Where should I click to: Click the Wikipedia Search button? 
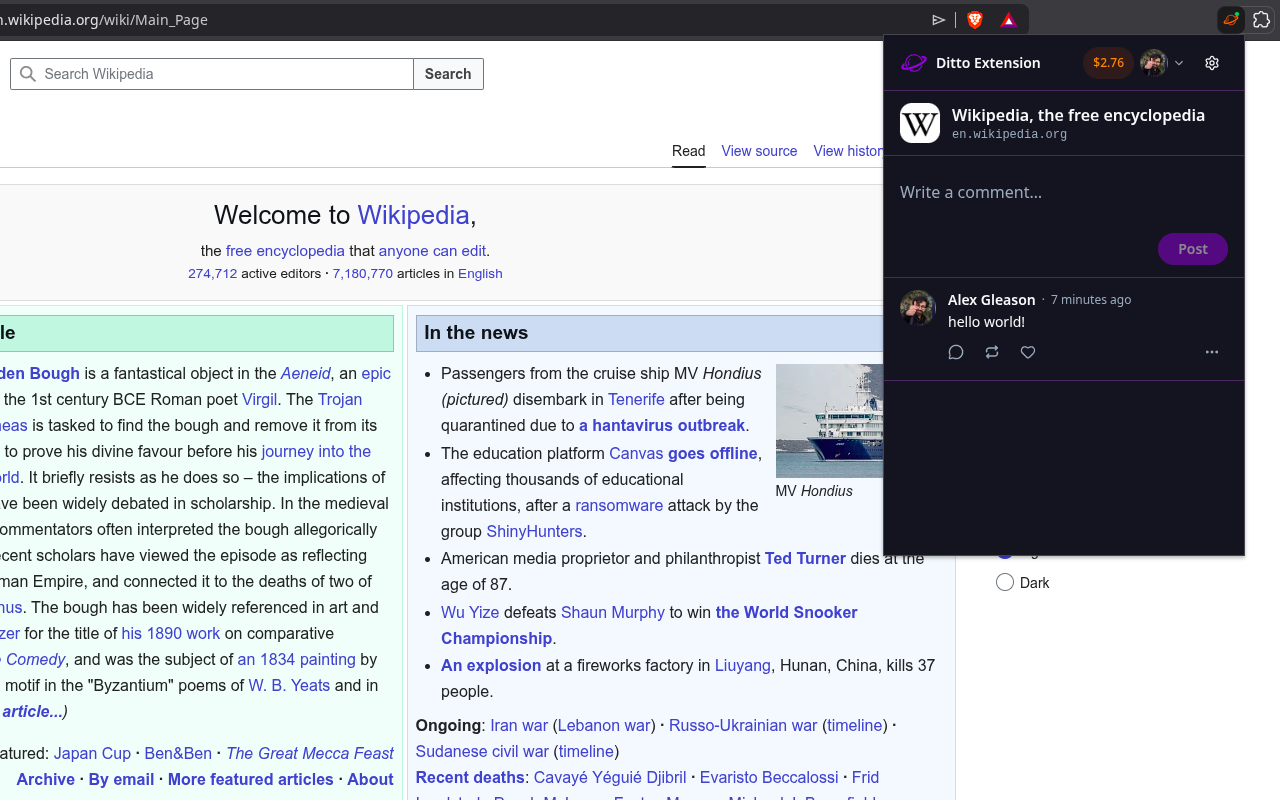pos(448,74)
